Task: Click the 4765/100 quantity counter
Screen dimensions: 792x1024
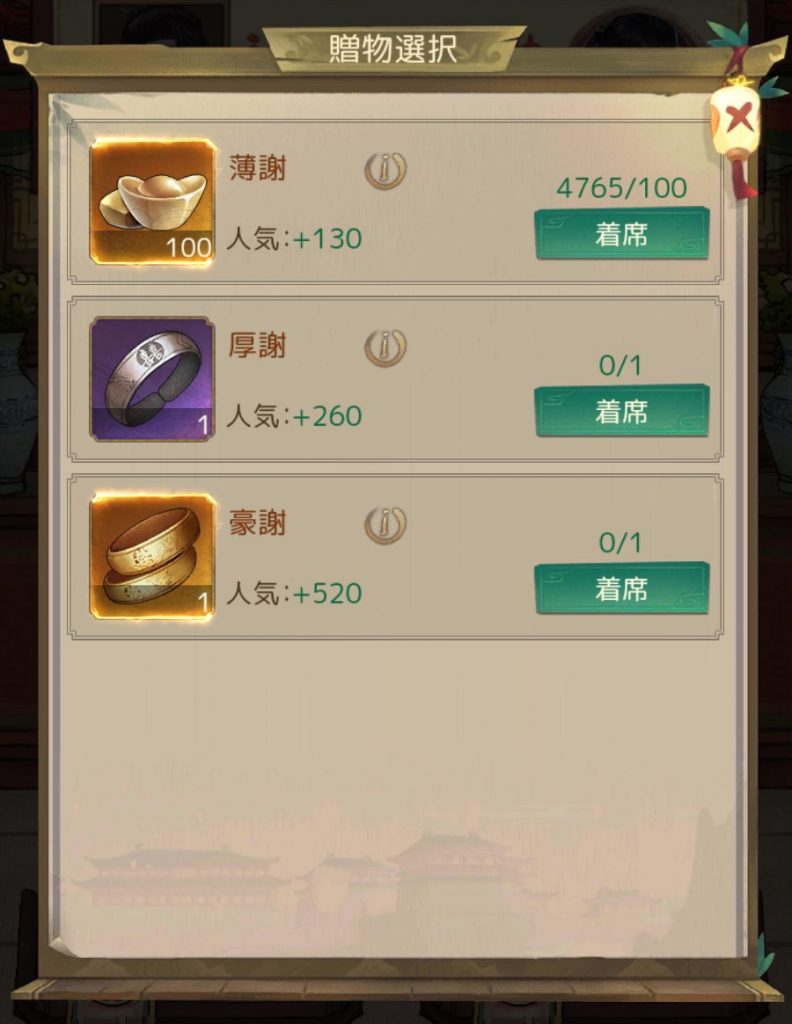Action: tap(622, 188)
